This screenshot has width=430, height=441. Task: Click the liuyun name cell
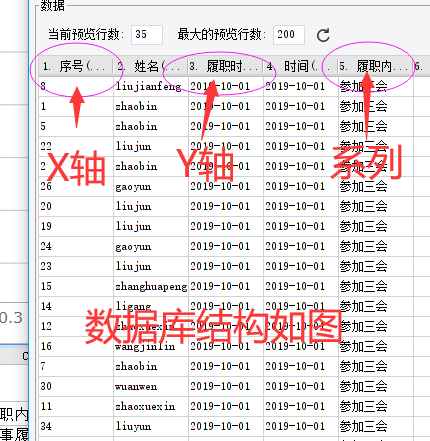coord(151,427)
